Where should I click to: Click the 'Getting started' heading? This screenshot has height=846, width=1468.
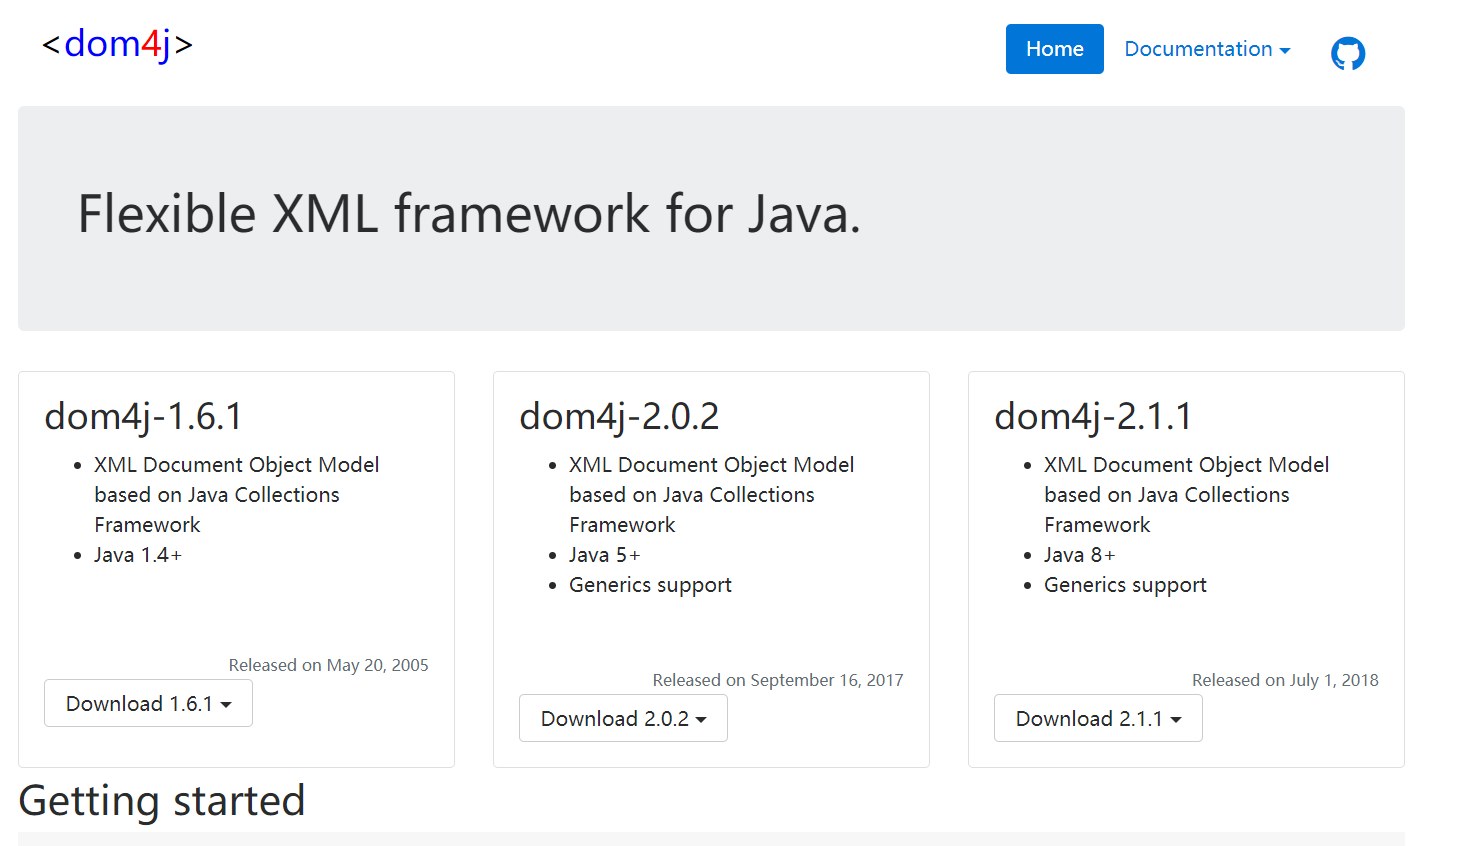coord(162,800)
